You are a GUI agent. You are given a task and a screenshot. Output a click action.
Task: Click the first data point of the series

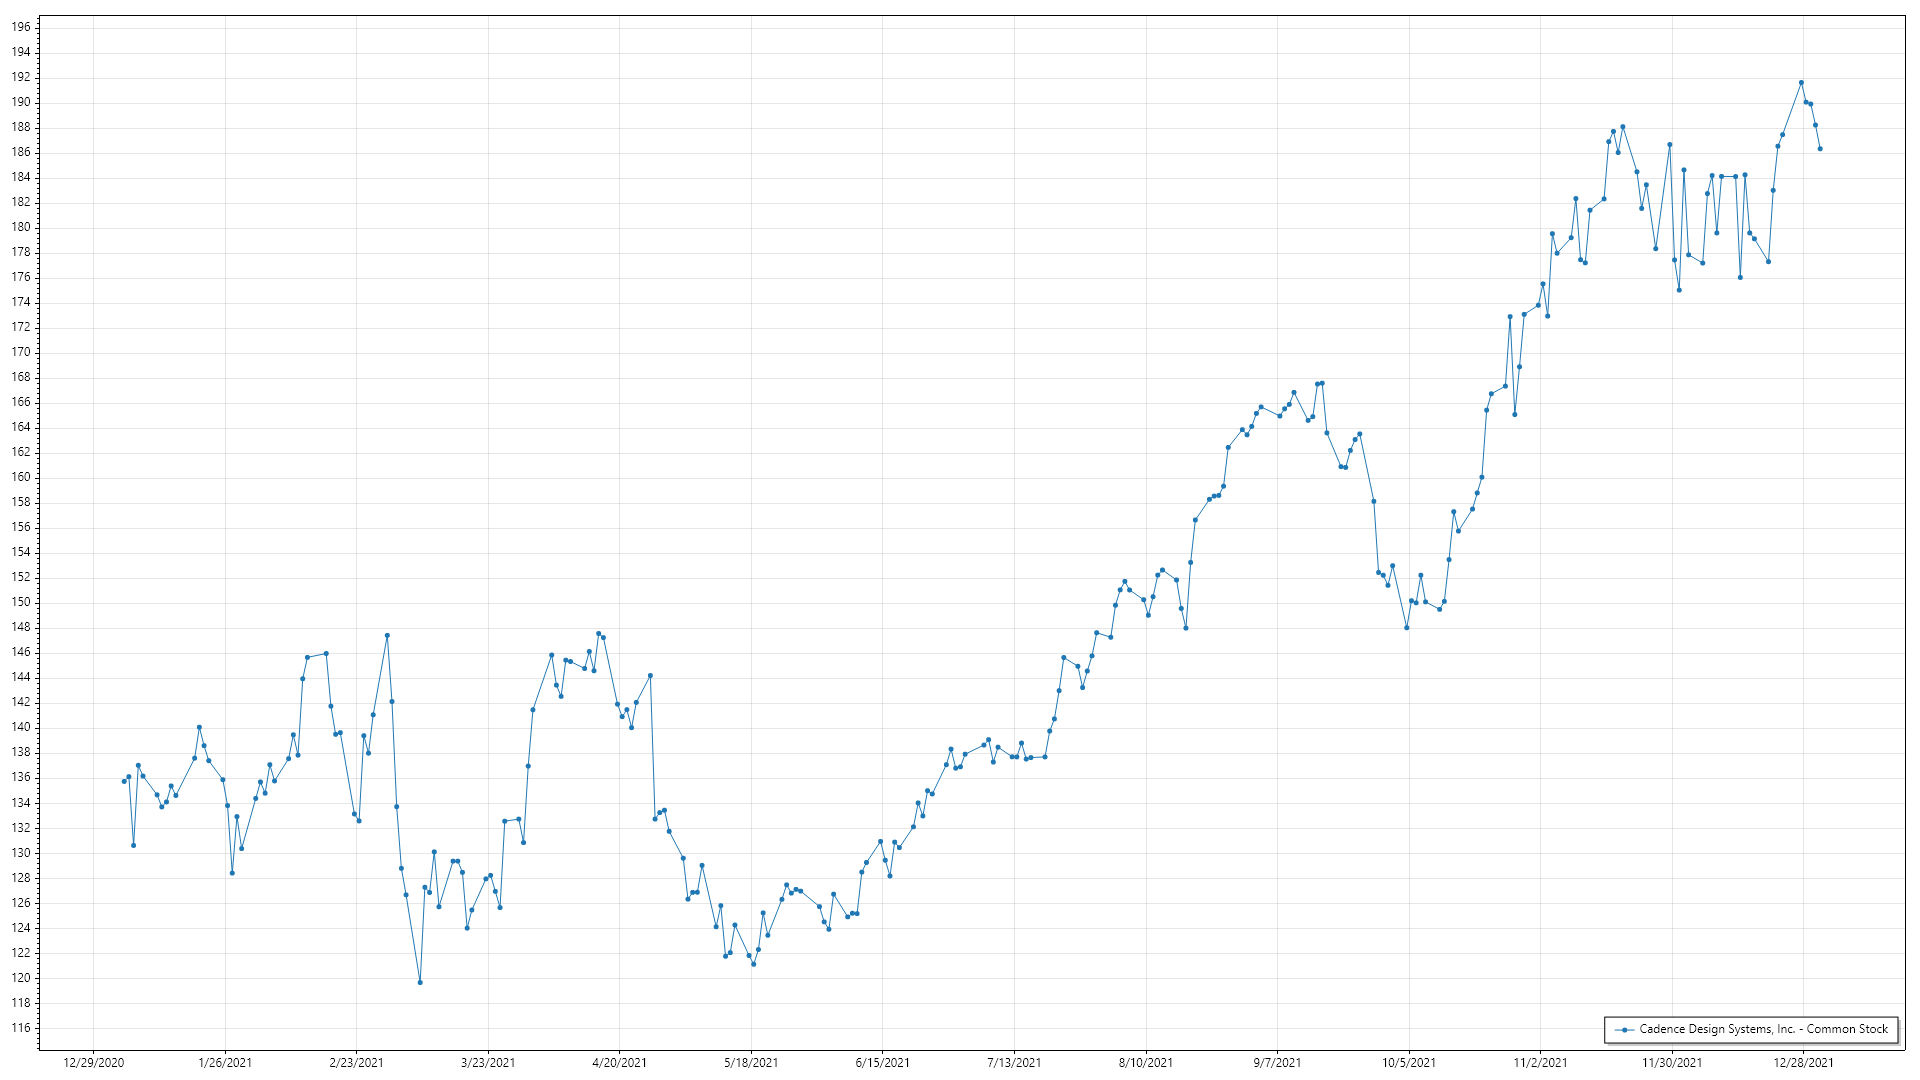[124, 781]
